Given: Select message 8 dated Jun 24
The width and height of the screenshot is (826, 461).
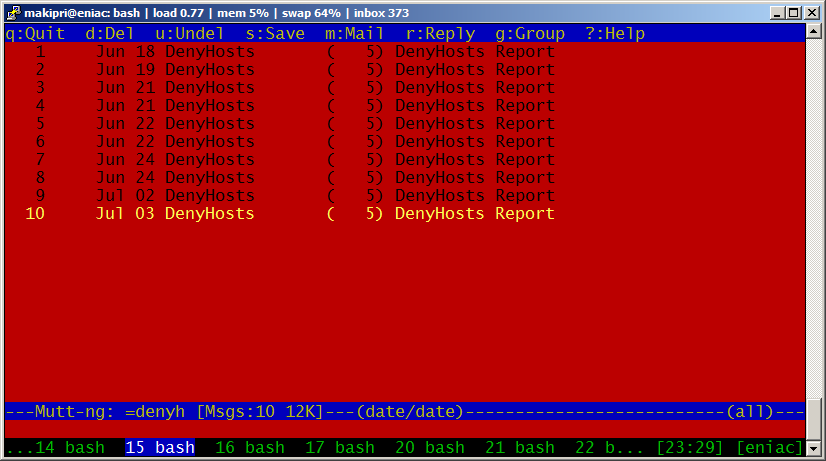Looking at the screenshot, I should [405, 178].
